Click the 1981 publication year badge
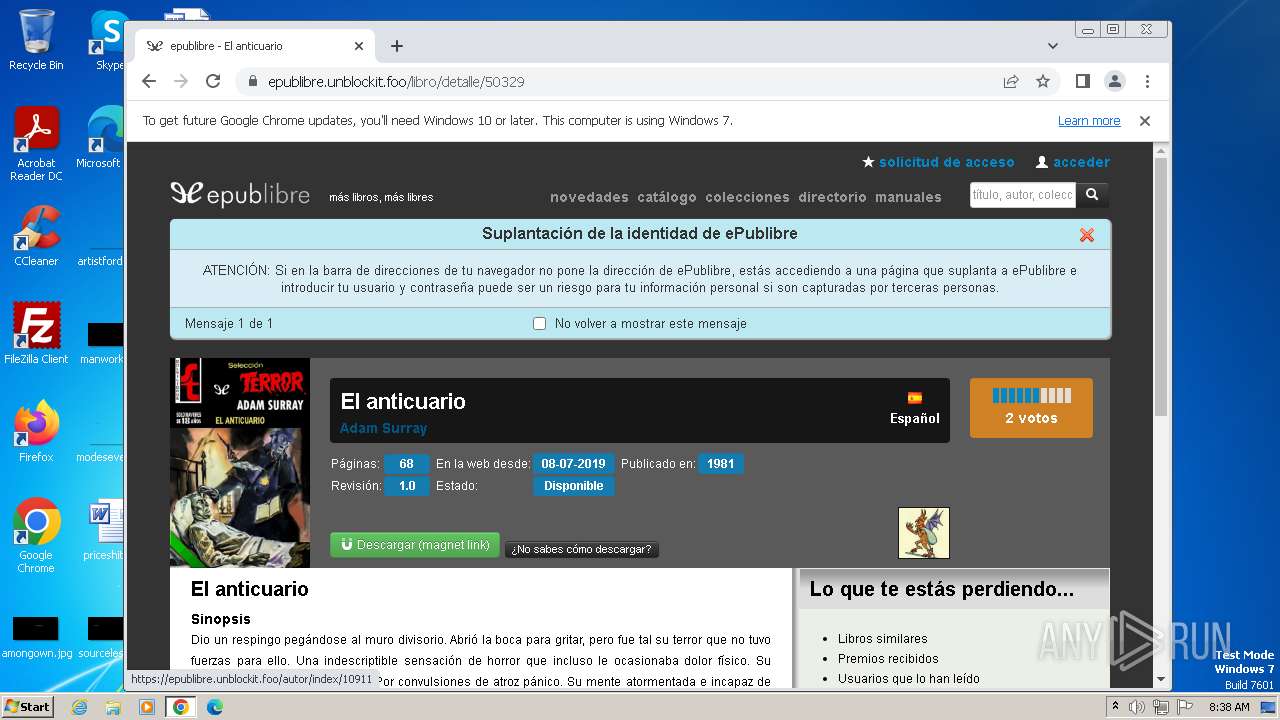Viewport: 1280px width, 720px height. click(x=720, y=464)
